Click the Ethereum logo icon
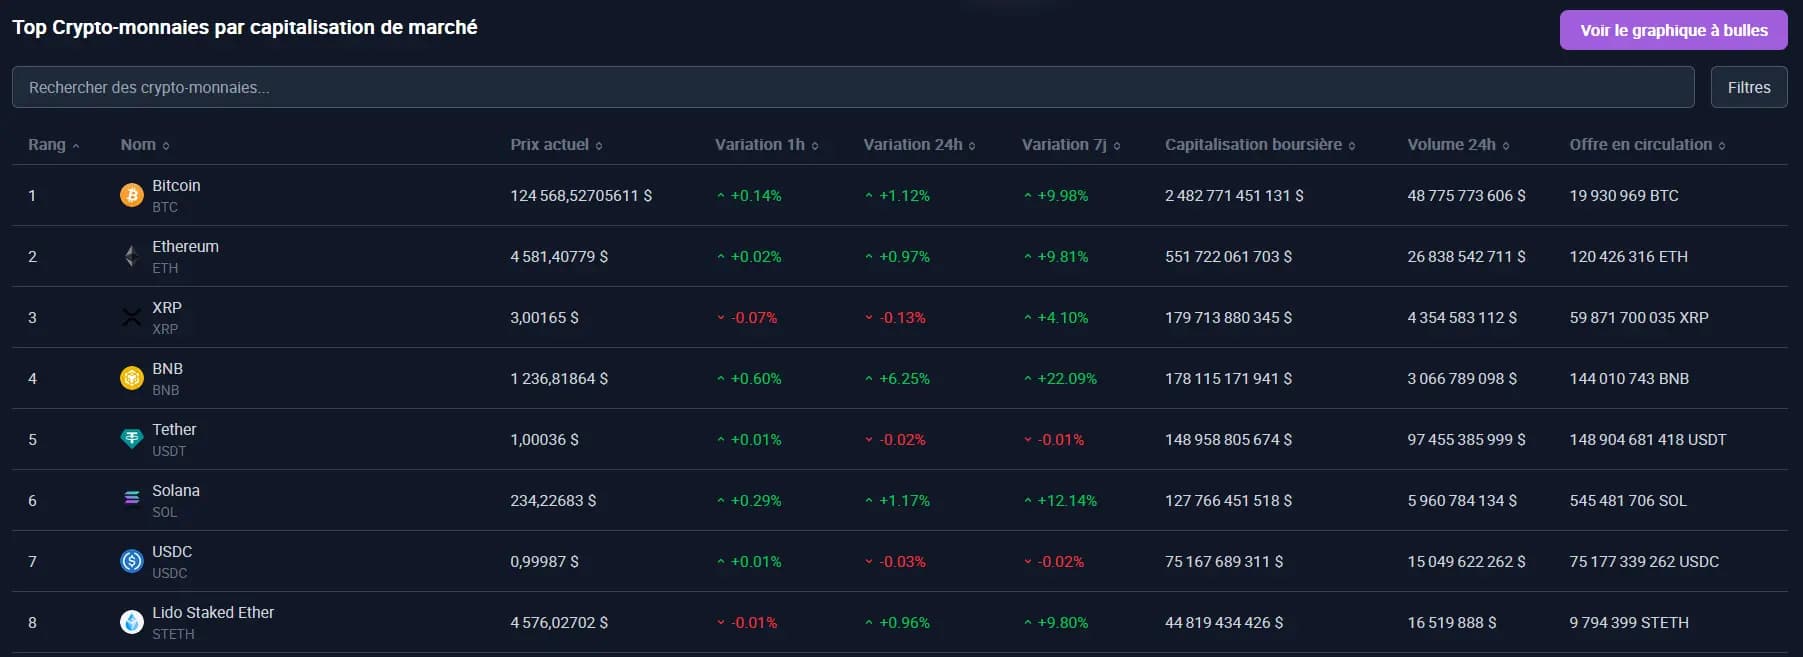The height and width of the screenshot is (657, 1803). 131,257
